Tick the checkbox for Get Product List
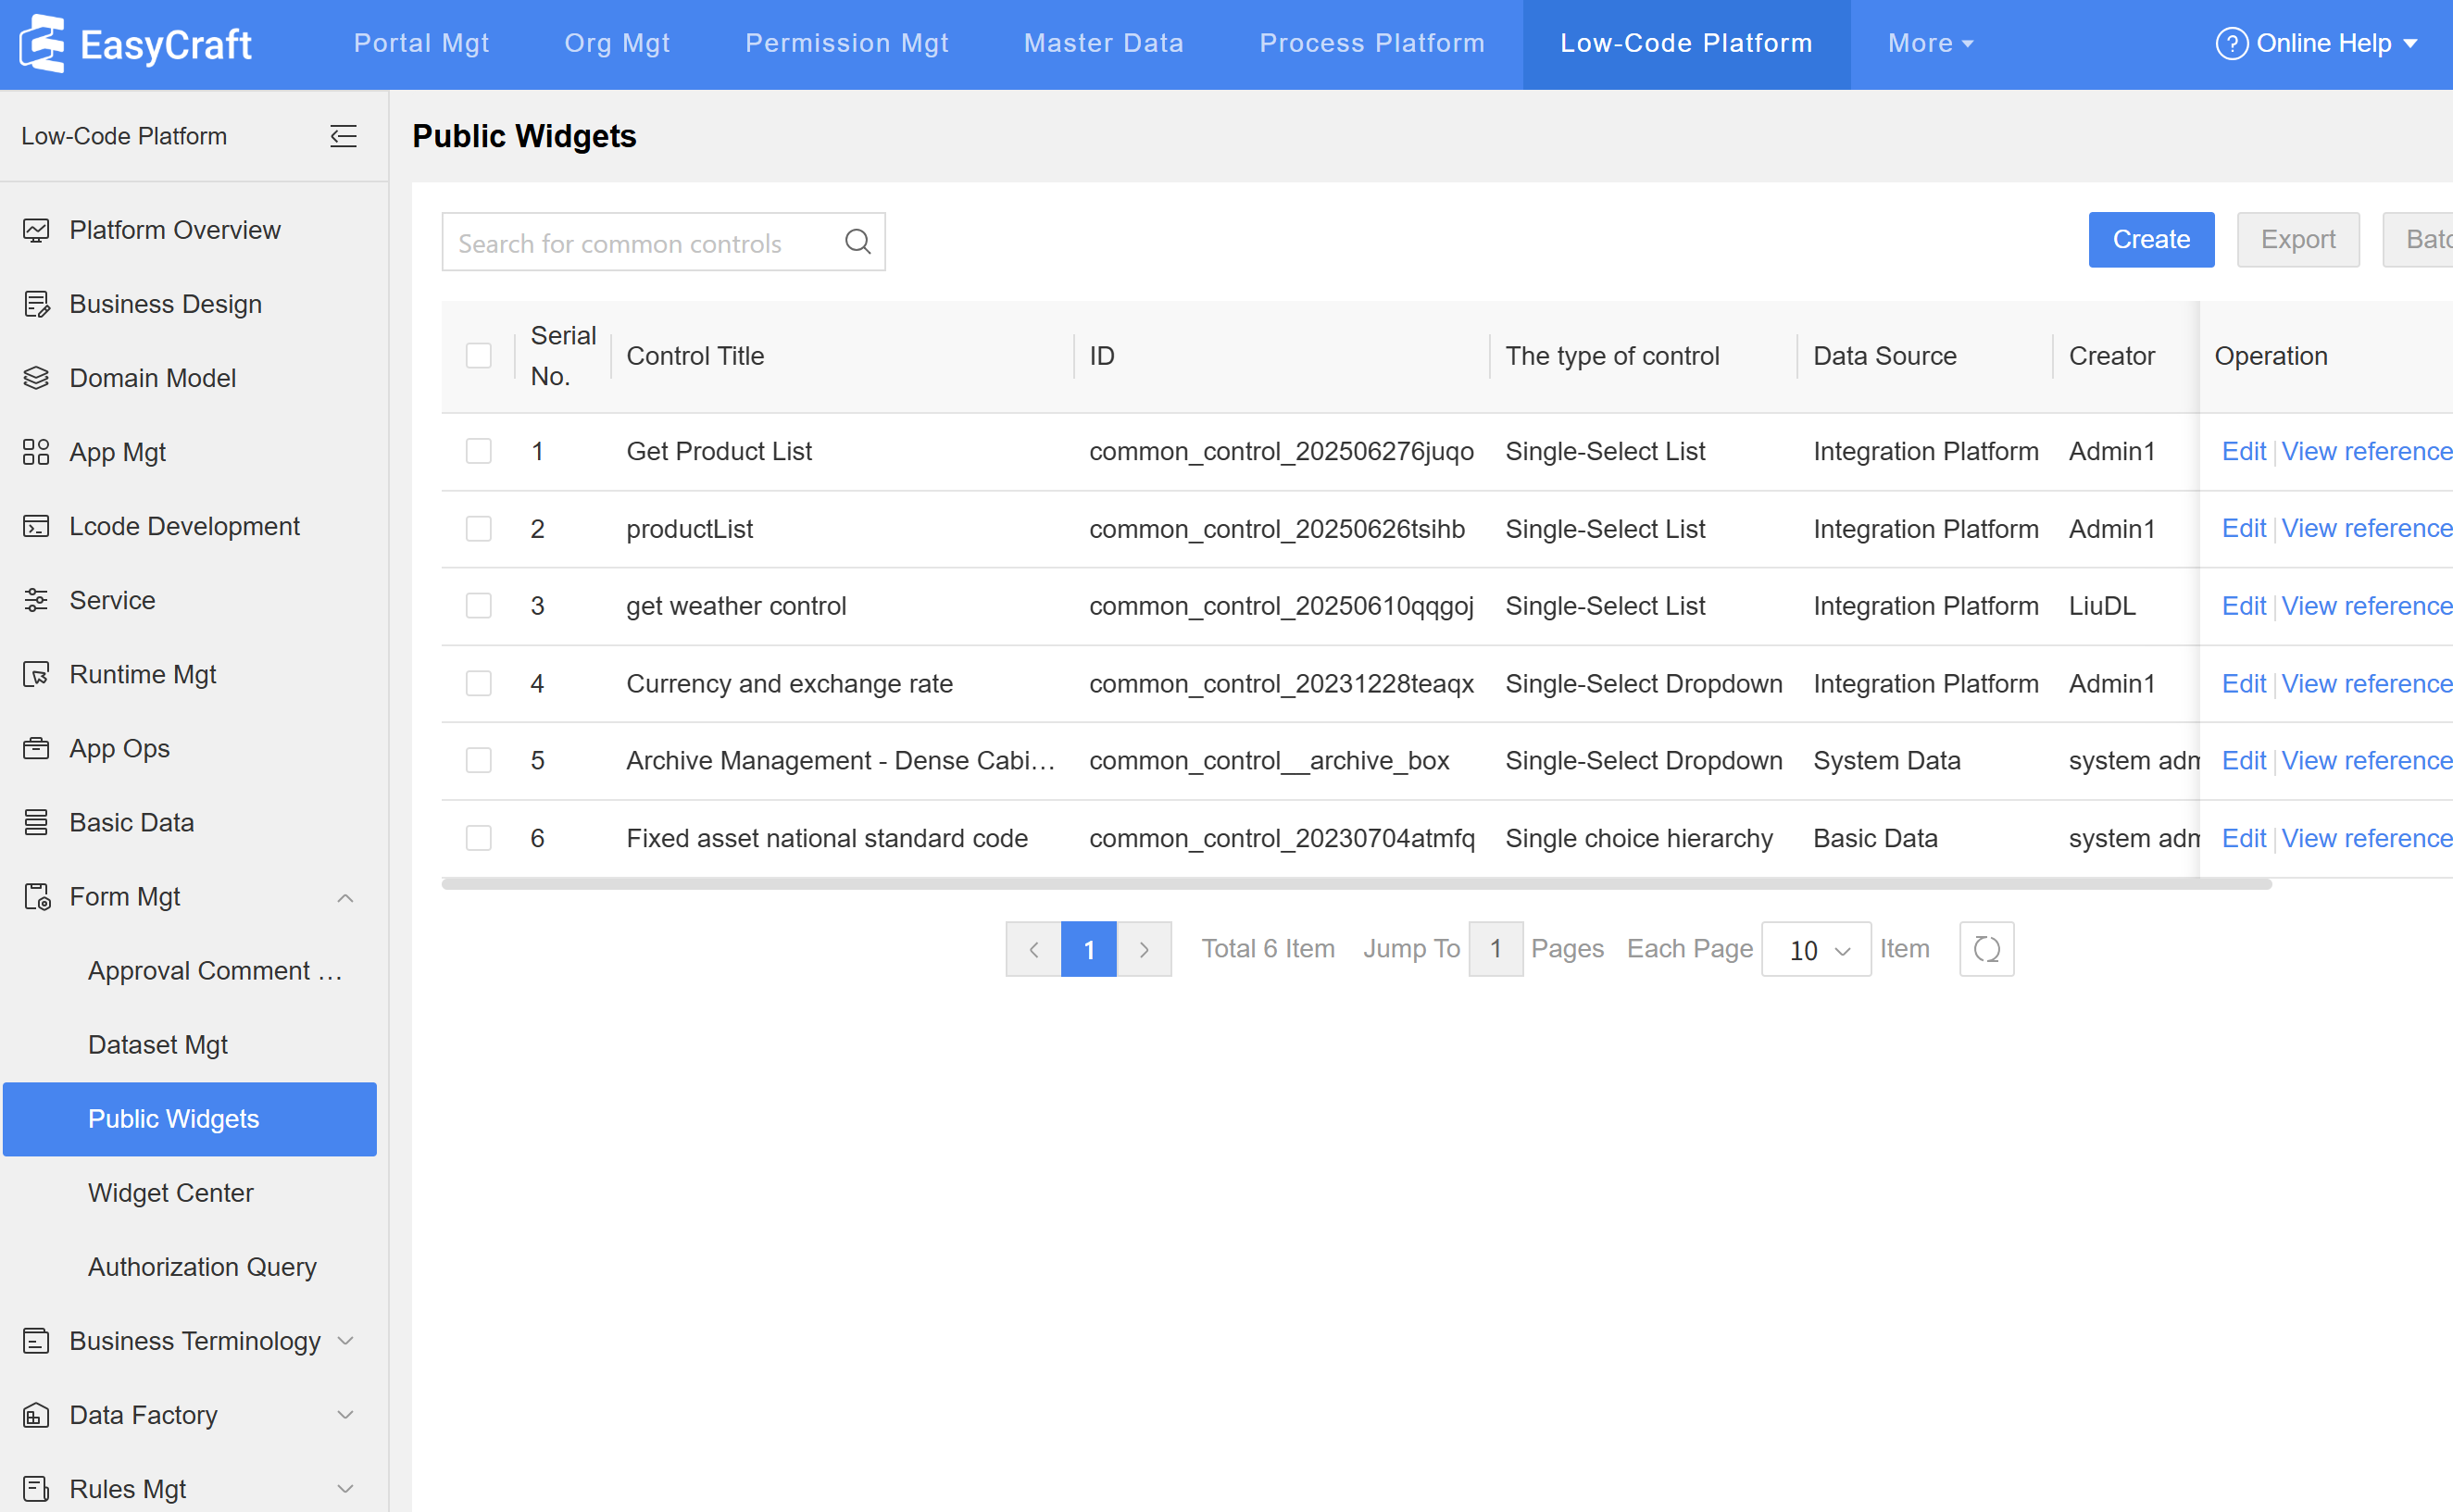This screenshot has height=1512, width=2453. pos(479,451)
